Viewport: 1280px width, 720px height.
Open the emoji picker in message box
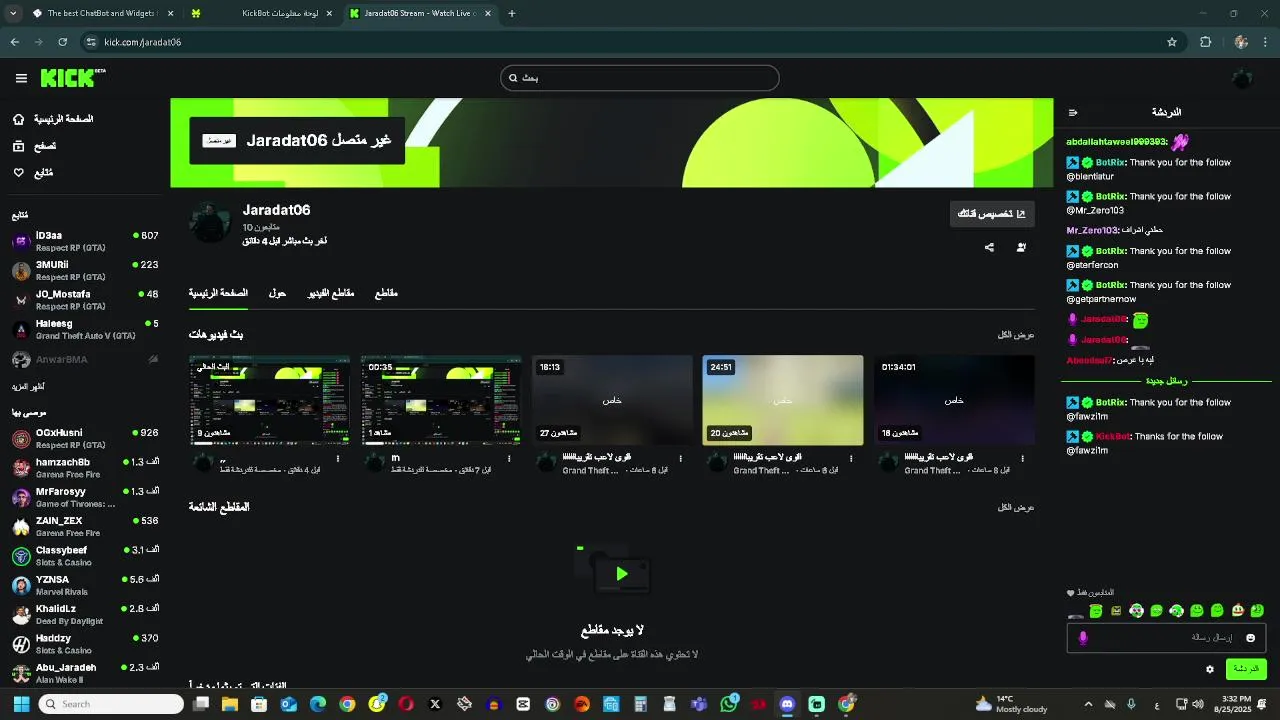(x=1250, y=638)
